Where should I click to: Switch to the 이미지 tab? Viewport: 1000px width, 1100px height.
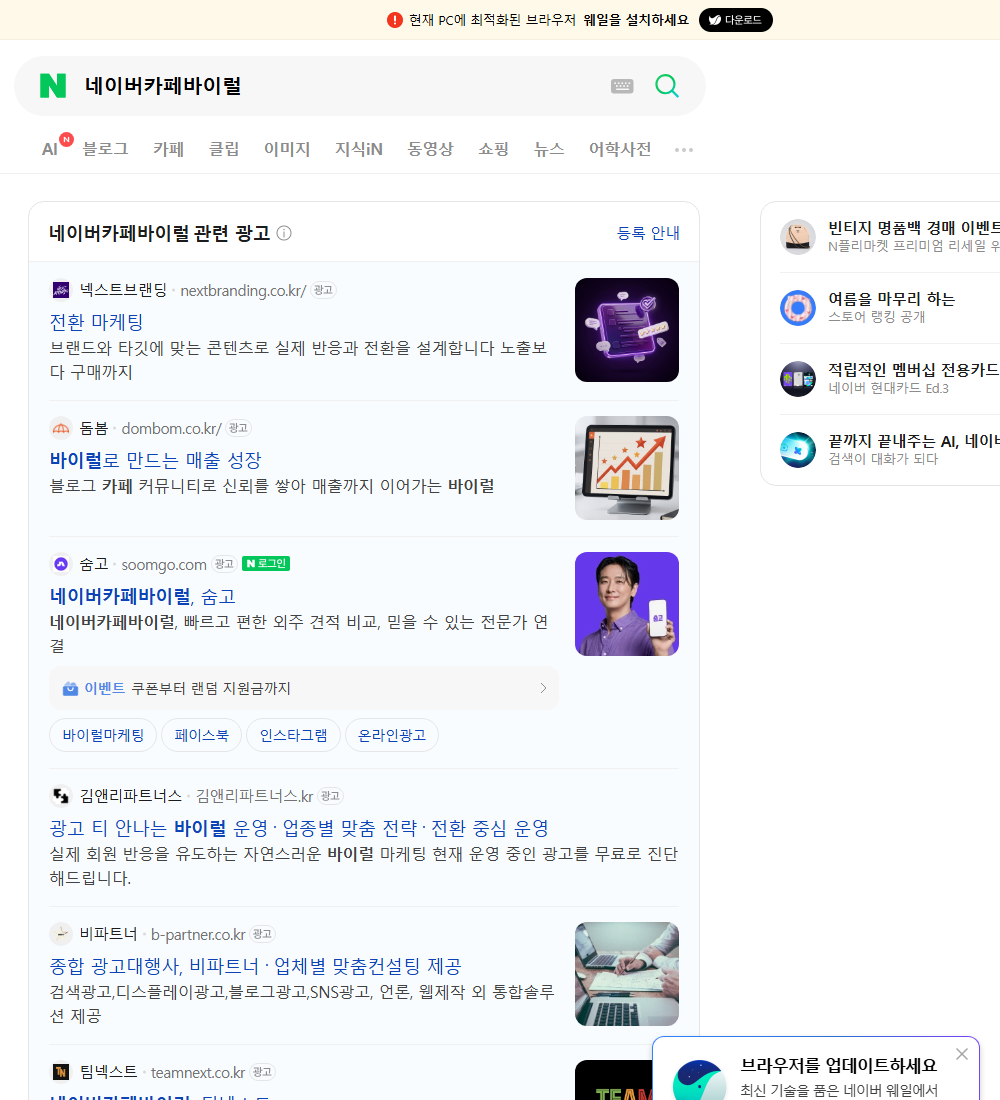[x=287, y=149]
